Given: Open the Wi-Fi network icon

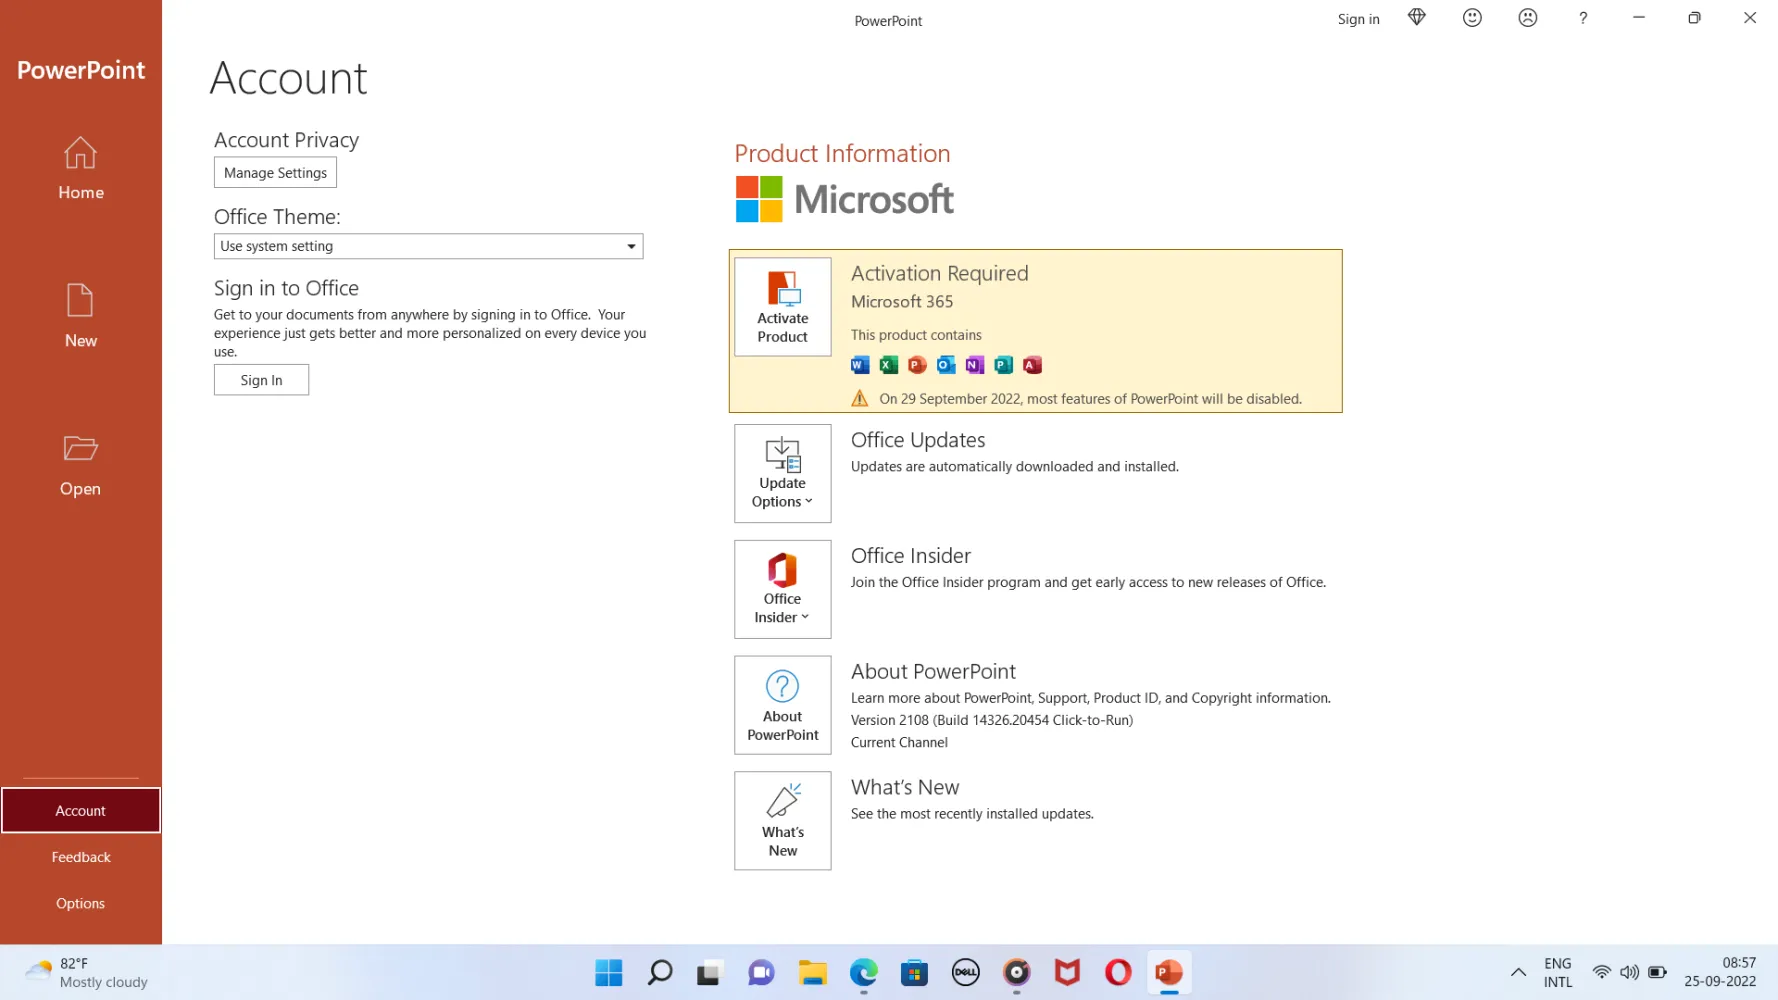Looking at the screenshot, I should pos(1602,972).
